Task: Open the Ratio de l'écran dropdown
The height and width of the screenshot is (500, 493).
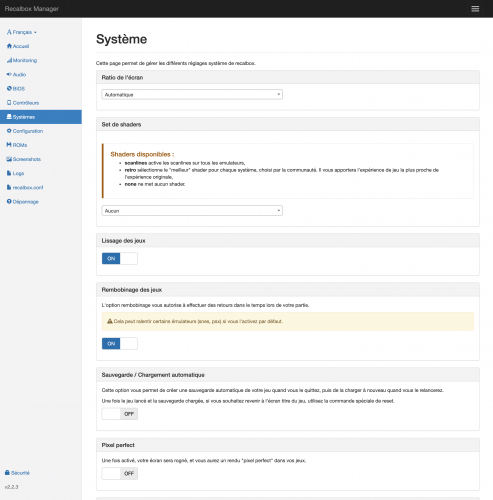Action: [x=192, y=95]
